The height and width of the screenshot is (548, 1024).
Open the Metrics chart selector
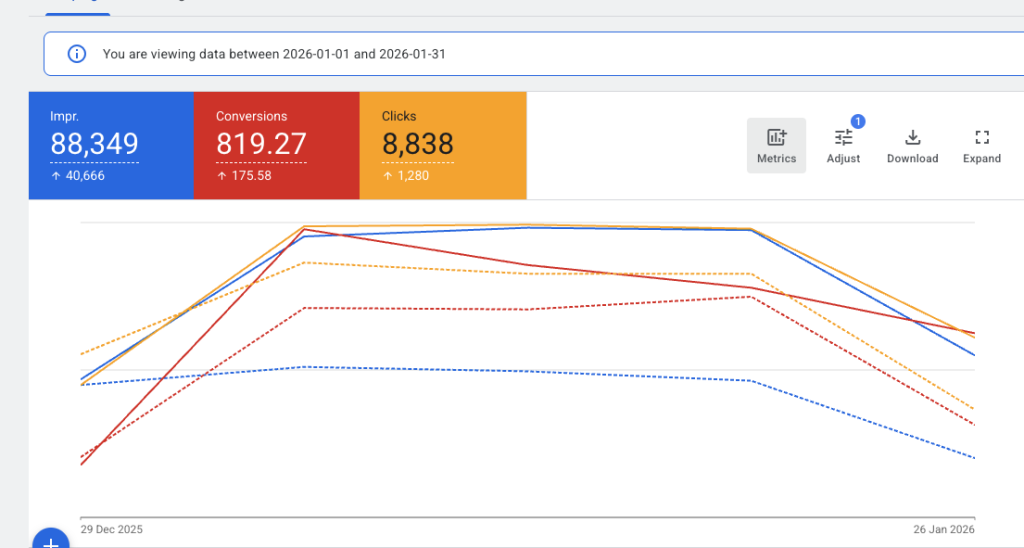coord(776,146)
